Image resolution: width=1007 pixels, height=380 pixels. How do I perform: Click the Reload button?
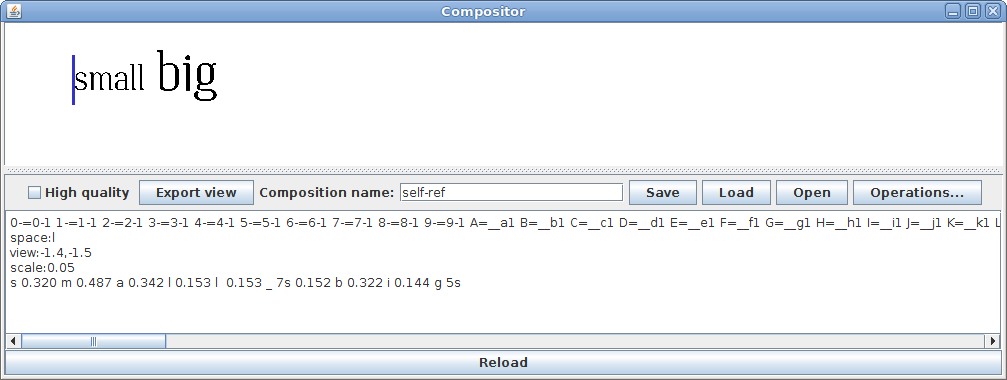pyautogui.click(x=504, y=363)
